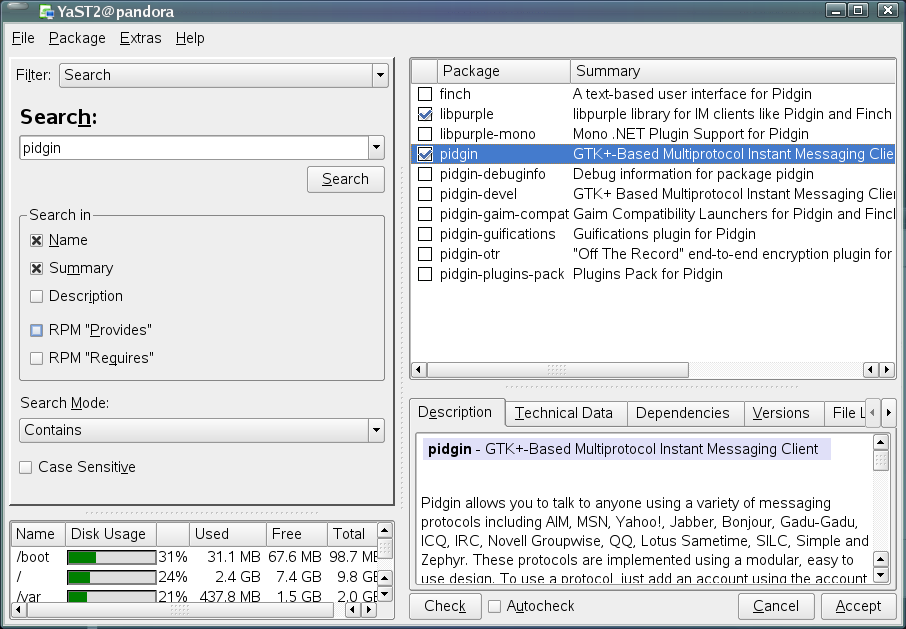Image resolution: width=906 pixels, height=629 pixels.
Task: Click the tab scroll right arrow
Action: 888,412
